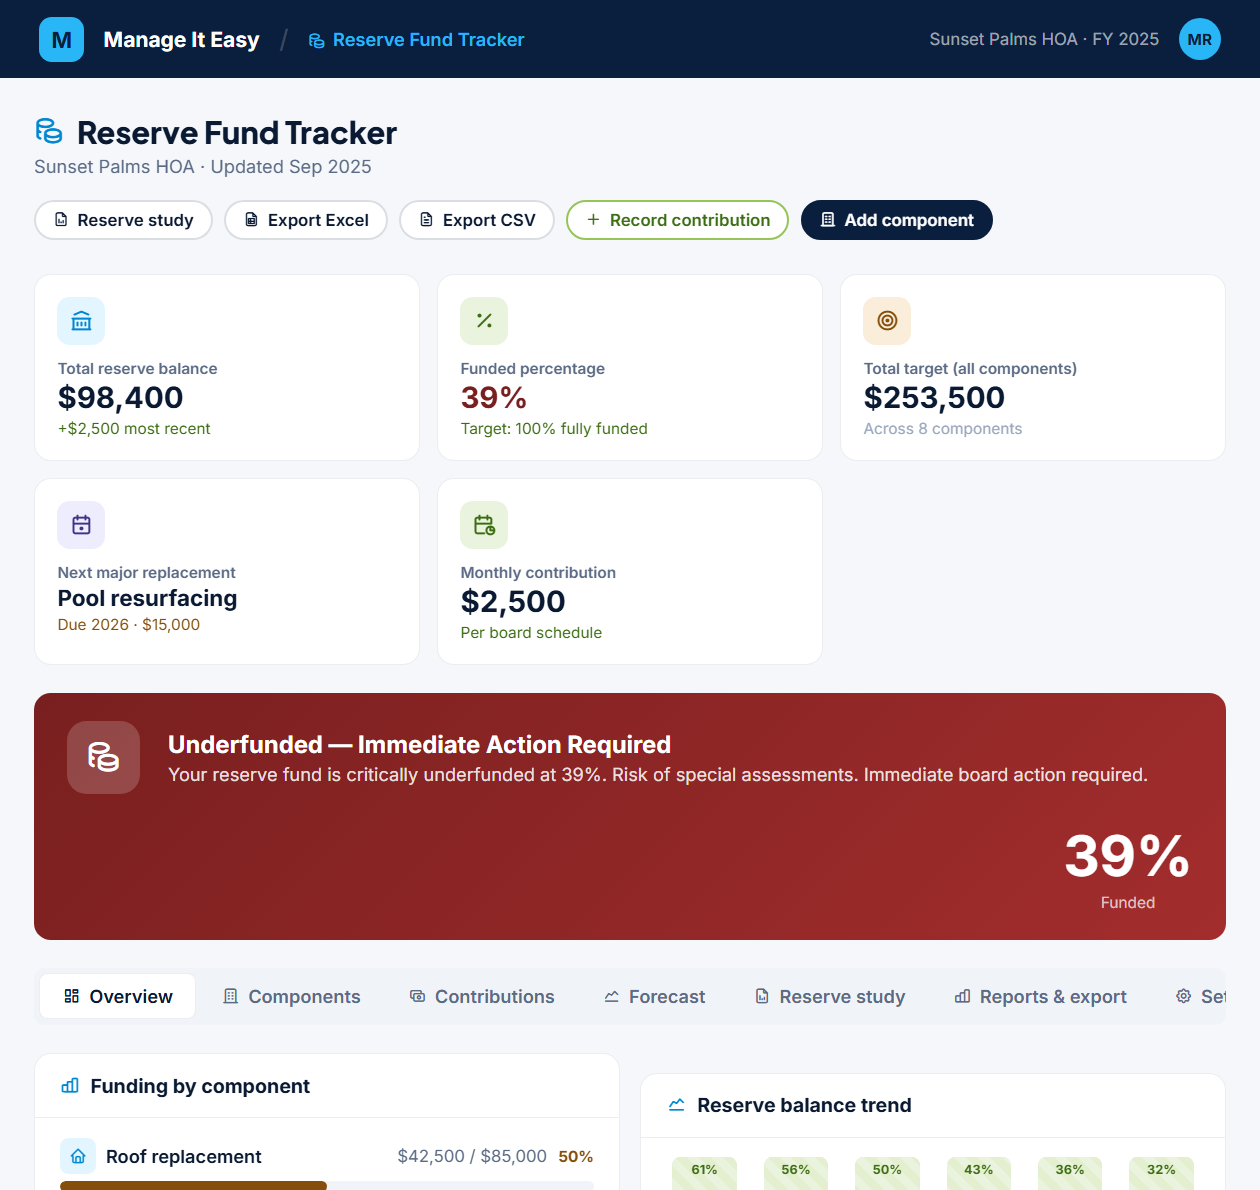Click the bank icon on reserve balance card
The width and height of the screenshot is (1260, 1190).
point(81,321)
